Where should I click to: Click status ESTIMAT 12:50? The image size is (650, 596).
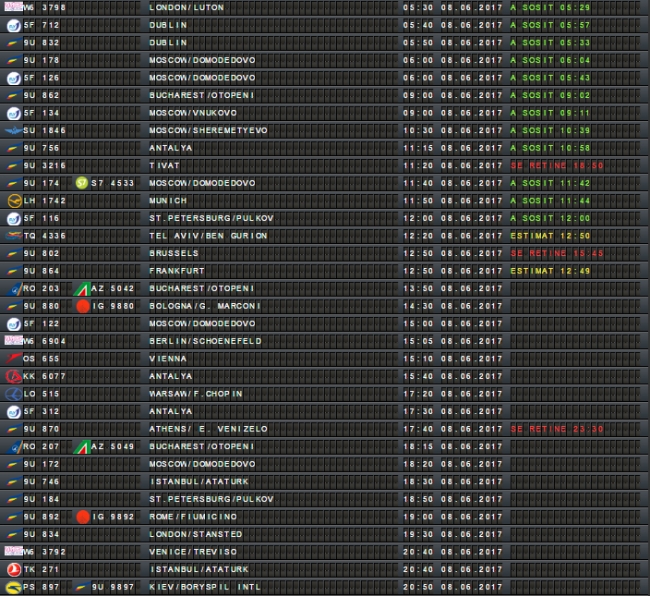pos(550,236)
